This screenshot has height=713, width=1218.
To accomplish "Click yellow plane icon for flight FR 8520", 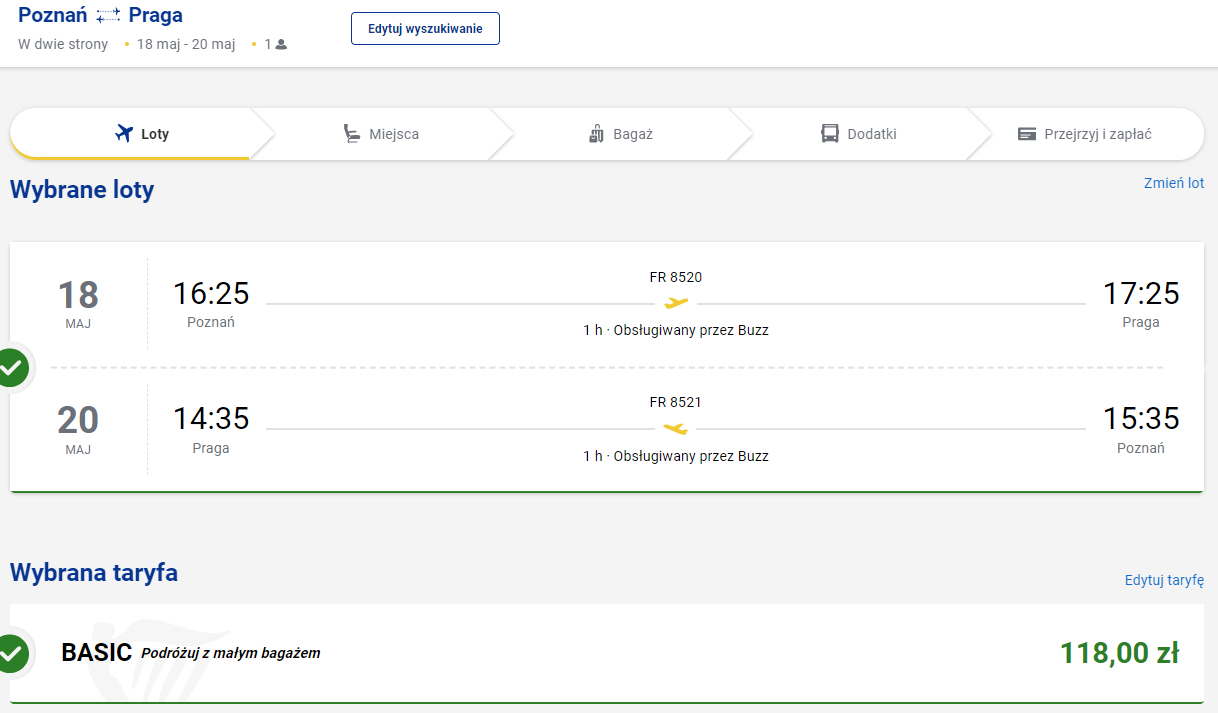I will coord(676,303).
